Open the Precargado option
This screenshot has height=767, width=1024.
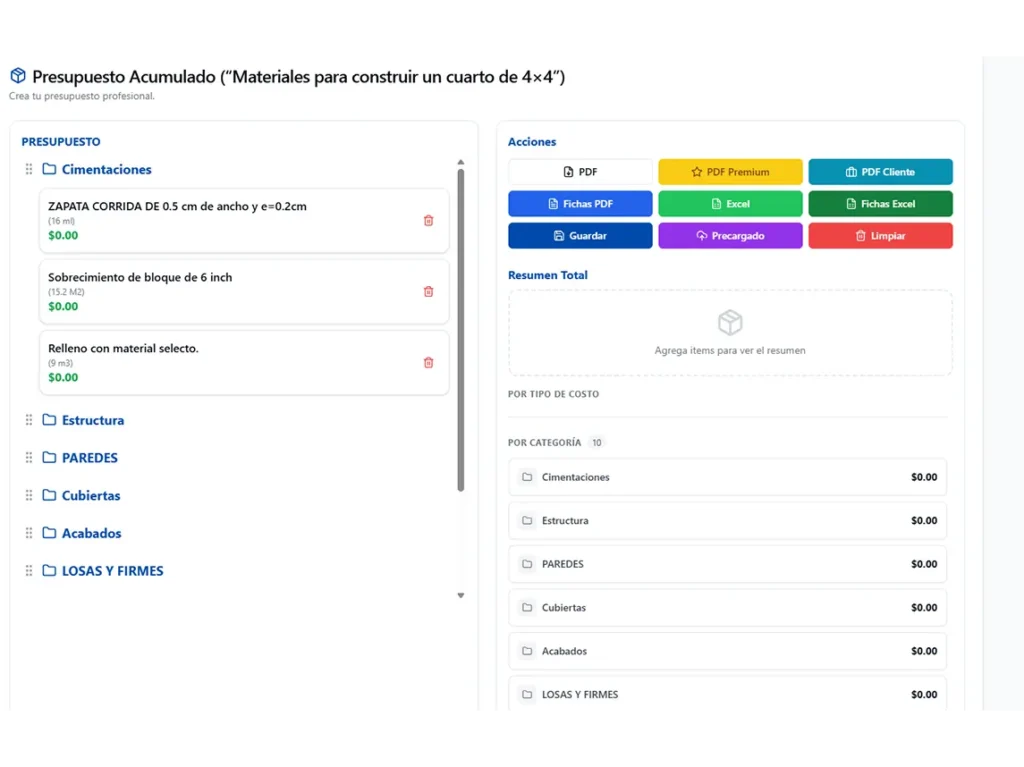[x=730, y=236]
